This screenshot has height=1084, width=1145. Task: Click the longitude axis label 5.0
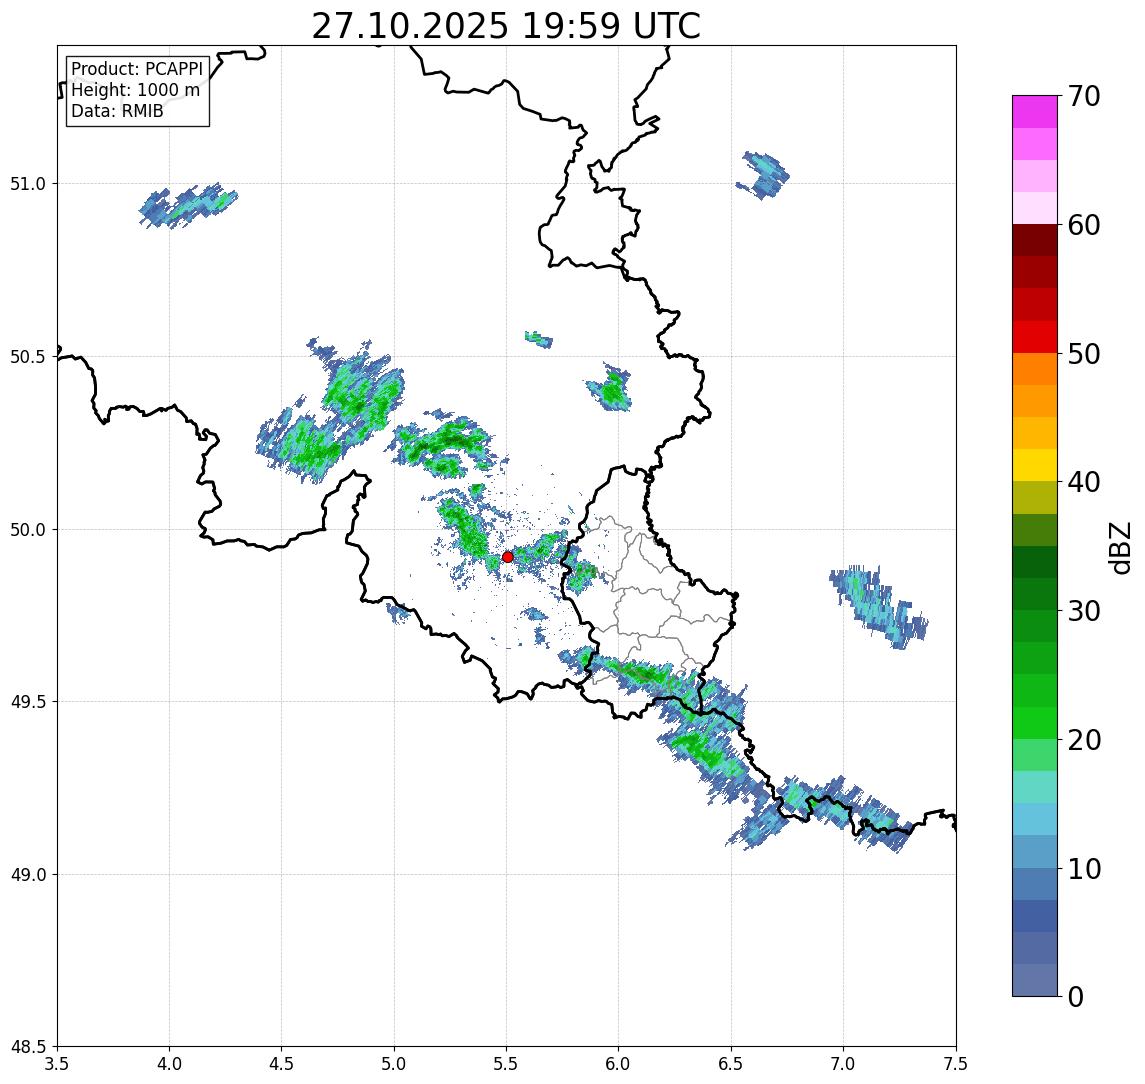pos(394,1063)
